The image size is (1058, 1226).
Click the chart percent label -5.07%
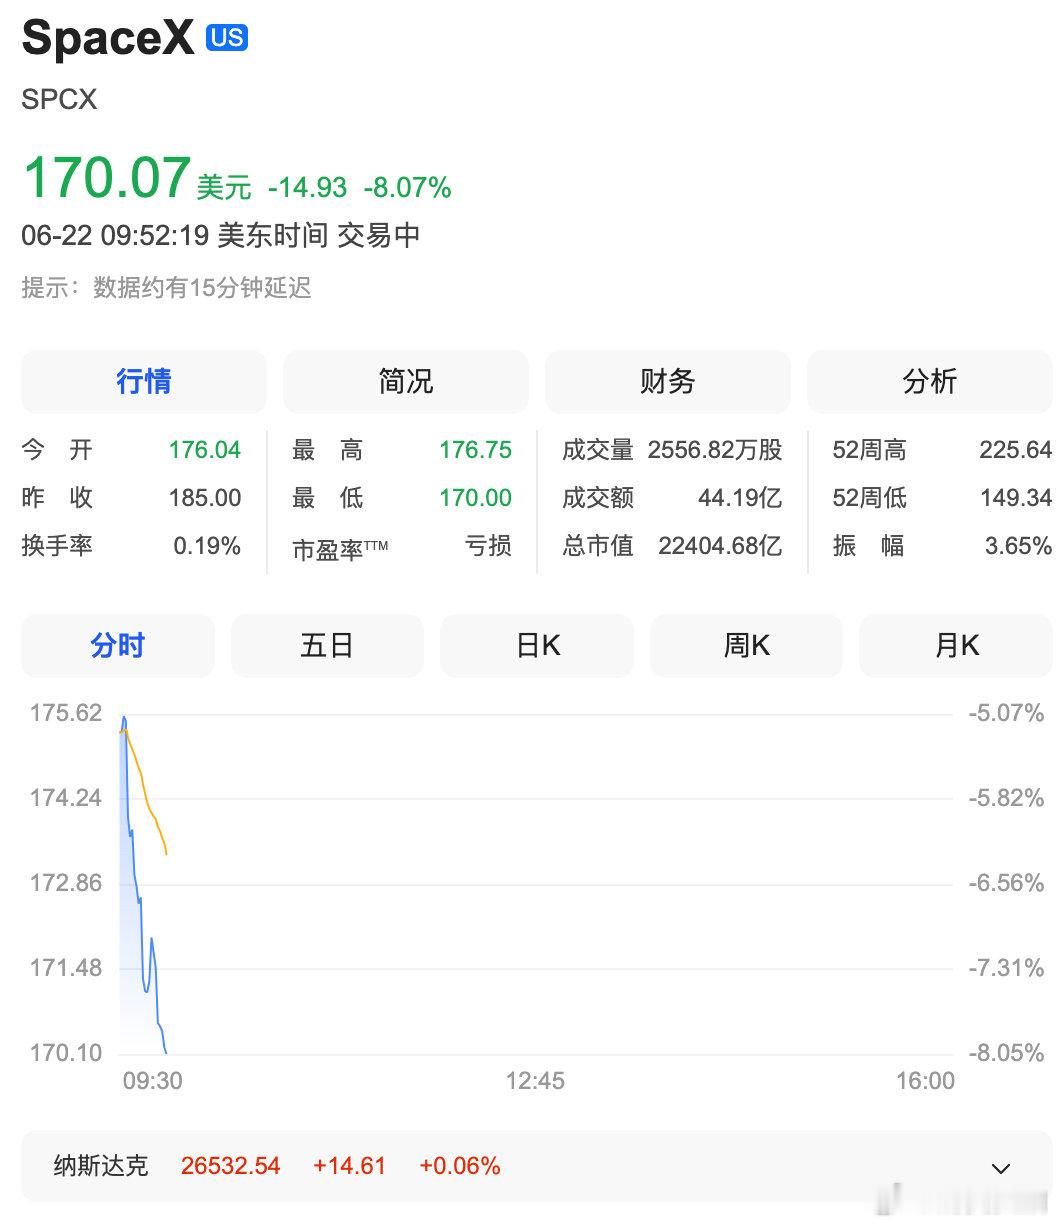point(1006,713)
